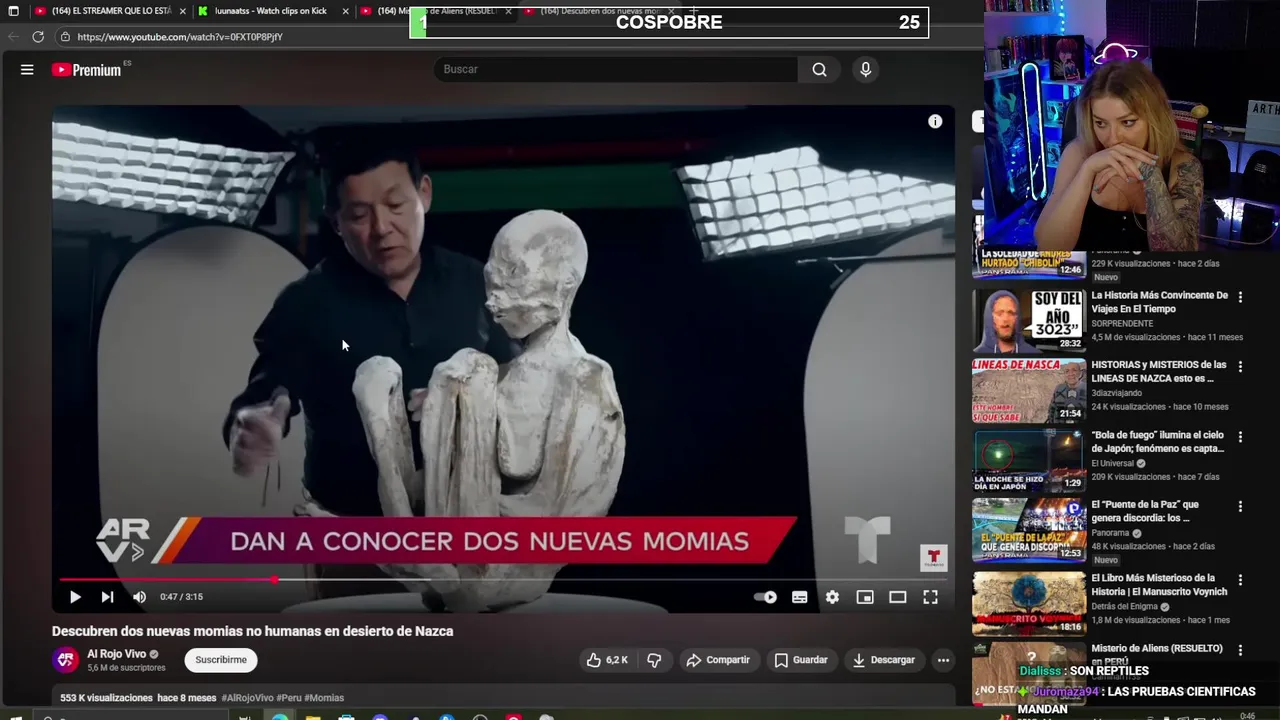Click the Descargar download button
Image resolution: width=1280 pixels, height=720 pixels.
click(884, 660)
